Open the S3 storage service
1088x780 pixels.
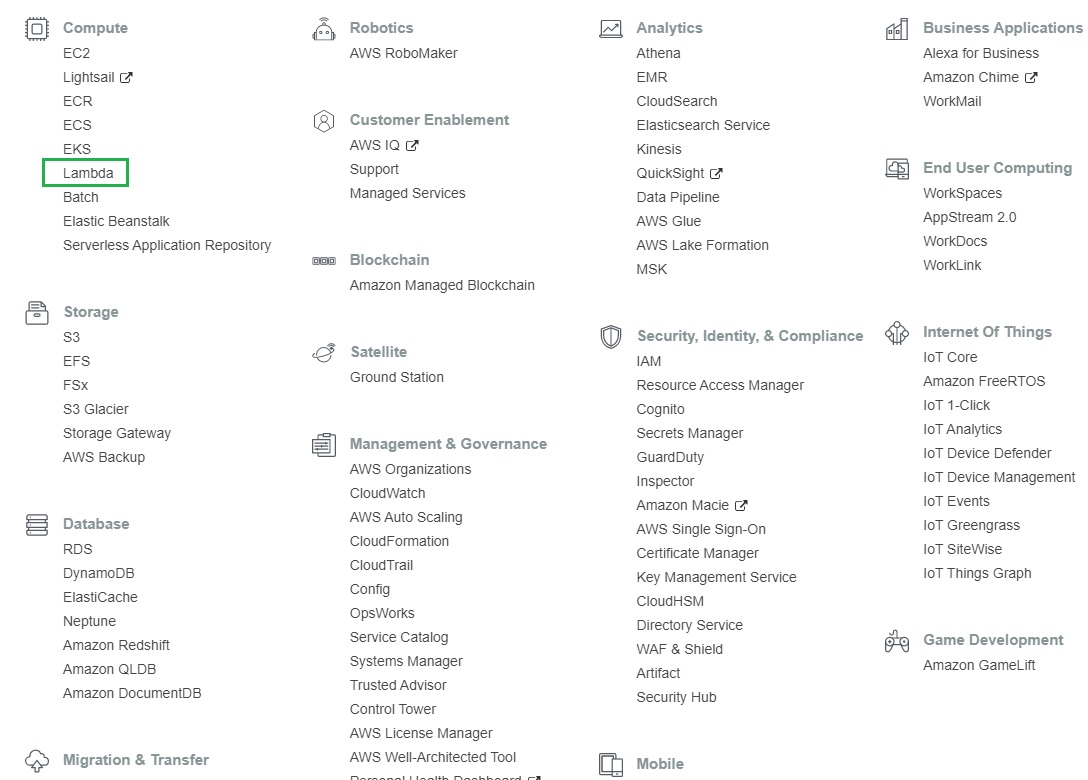pyautogui.click(x=71, y=337)
